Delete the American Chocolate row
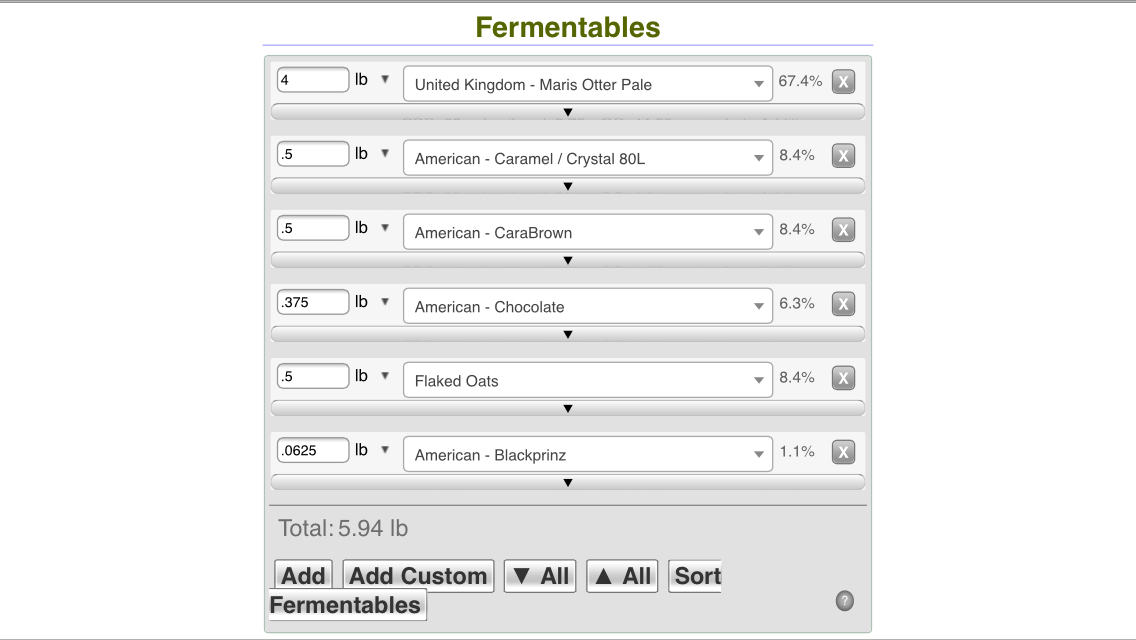1136x640 pixels. pos(843,304)
